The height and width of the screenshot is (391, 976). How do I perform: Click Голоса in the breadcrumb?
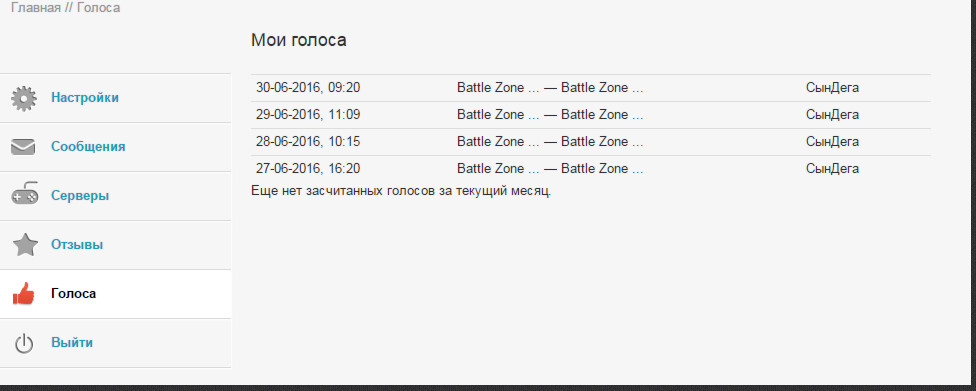98,8
